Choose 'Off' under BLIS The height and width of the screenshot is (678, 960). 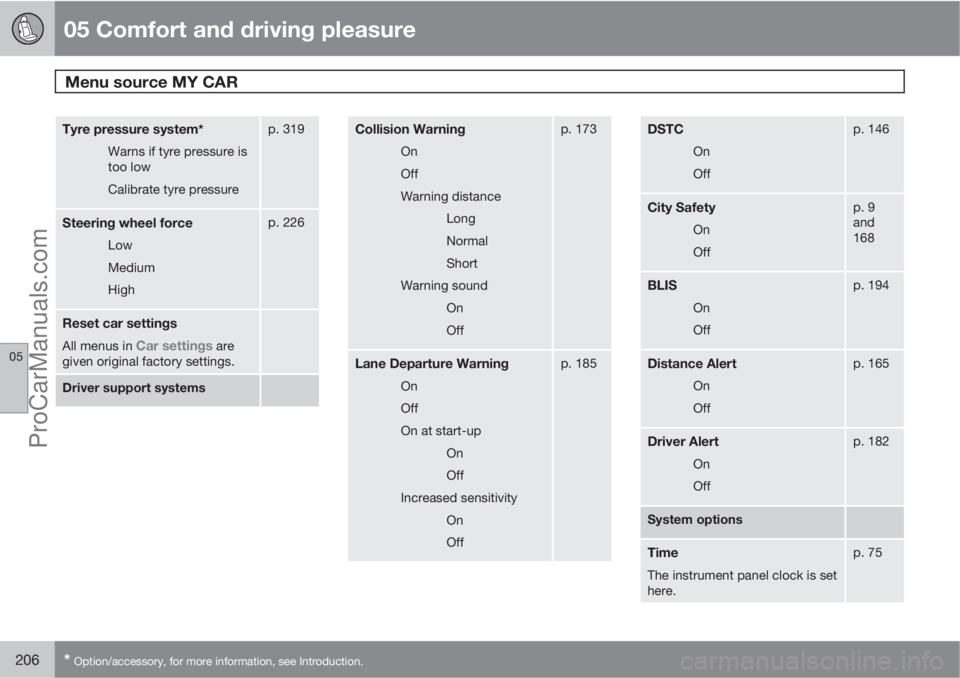click(702, 330)
